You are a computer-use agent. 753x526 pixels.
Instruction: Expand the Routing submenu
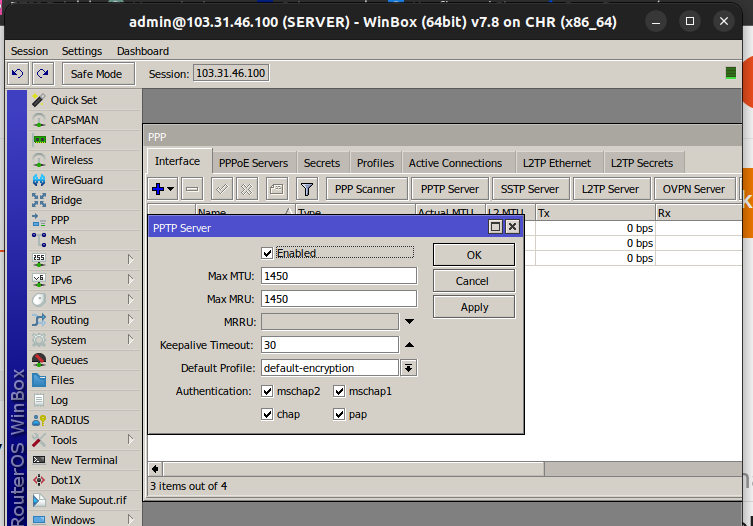130,320
